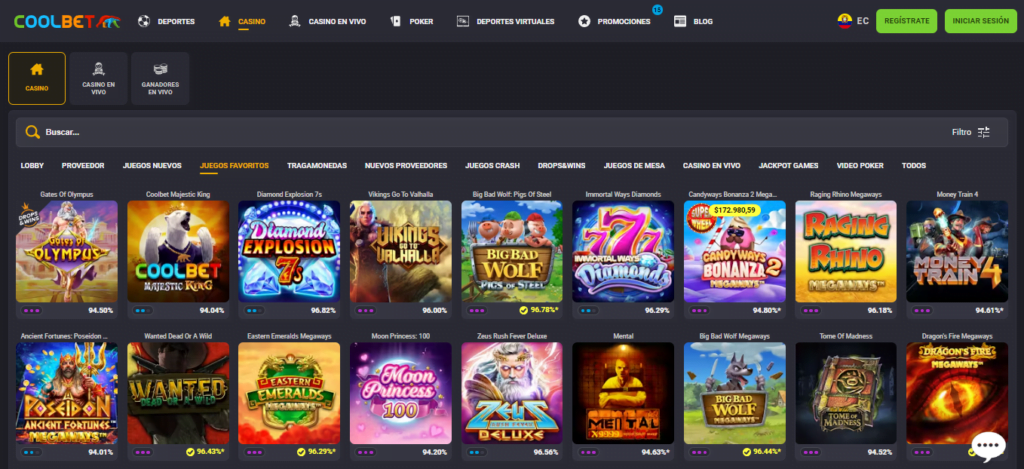Select the Casino tile with house icon
The height and width of the screenshot is (469, 1024).
point(37,78)
